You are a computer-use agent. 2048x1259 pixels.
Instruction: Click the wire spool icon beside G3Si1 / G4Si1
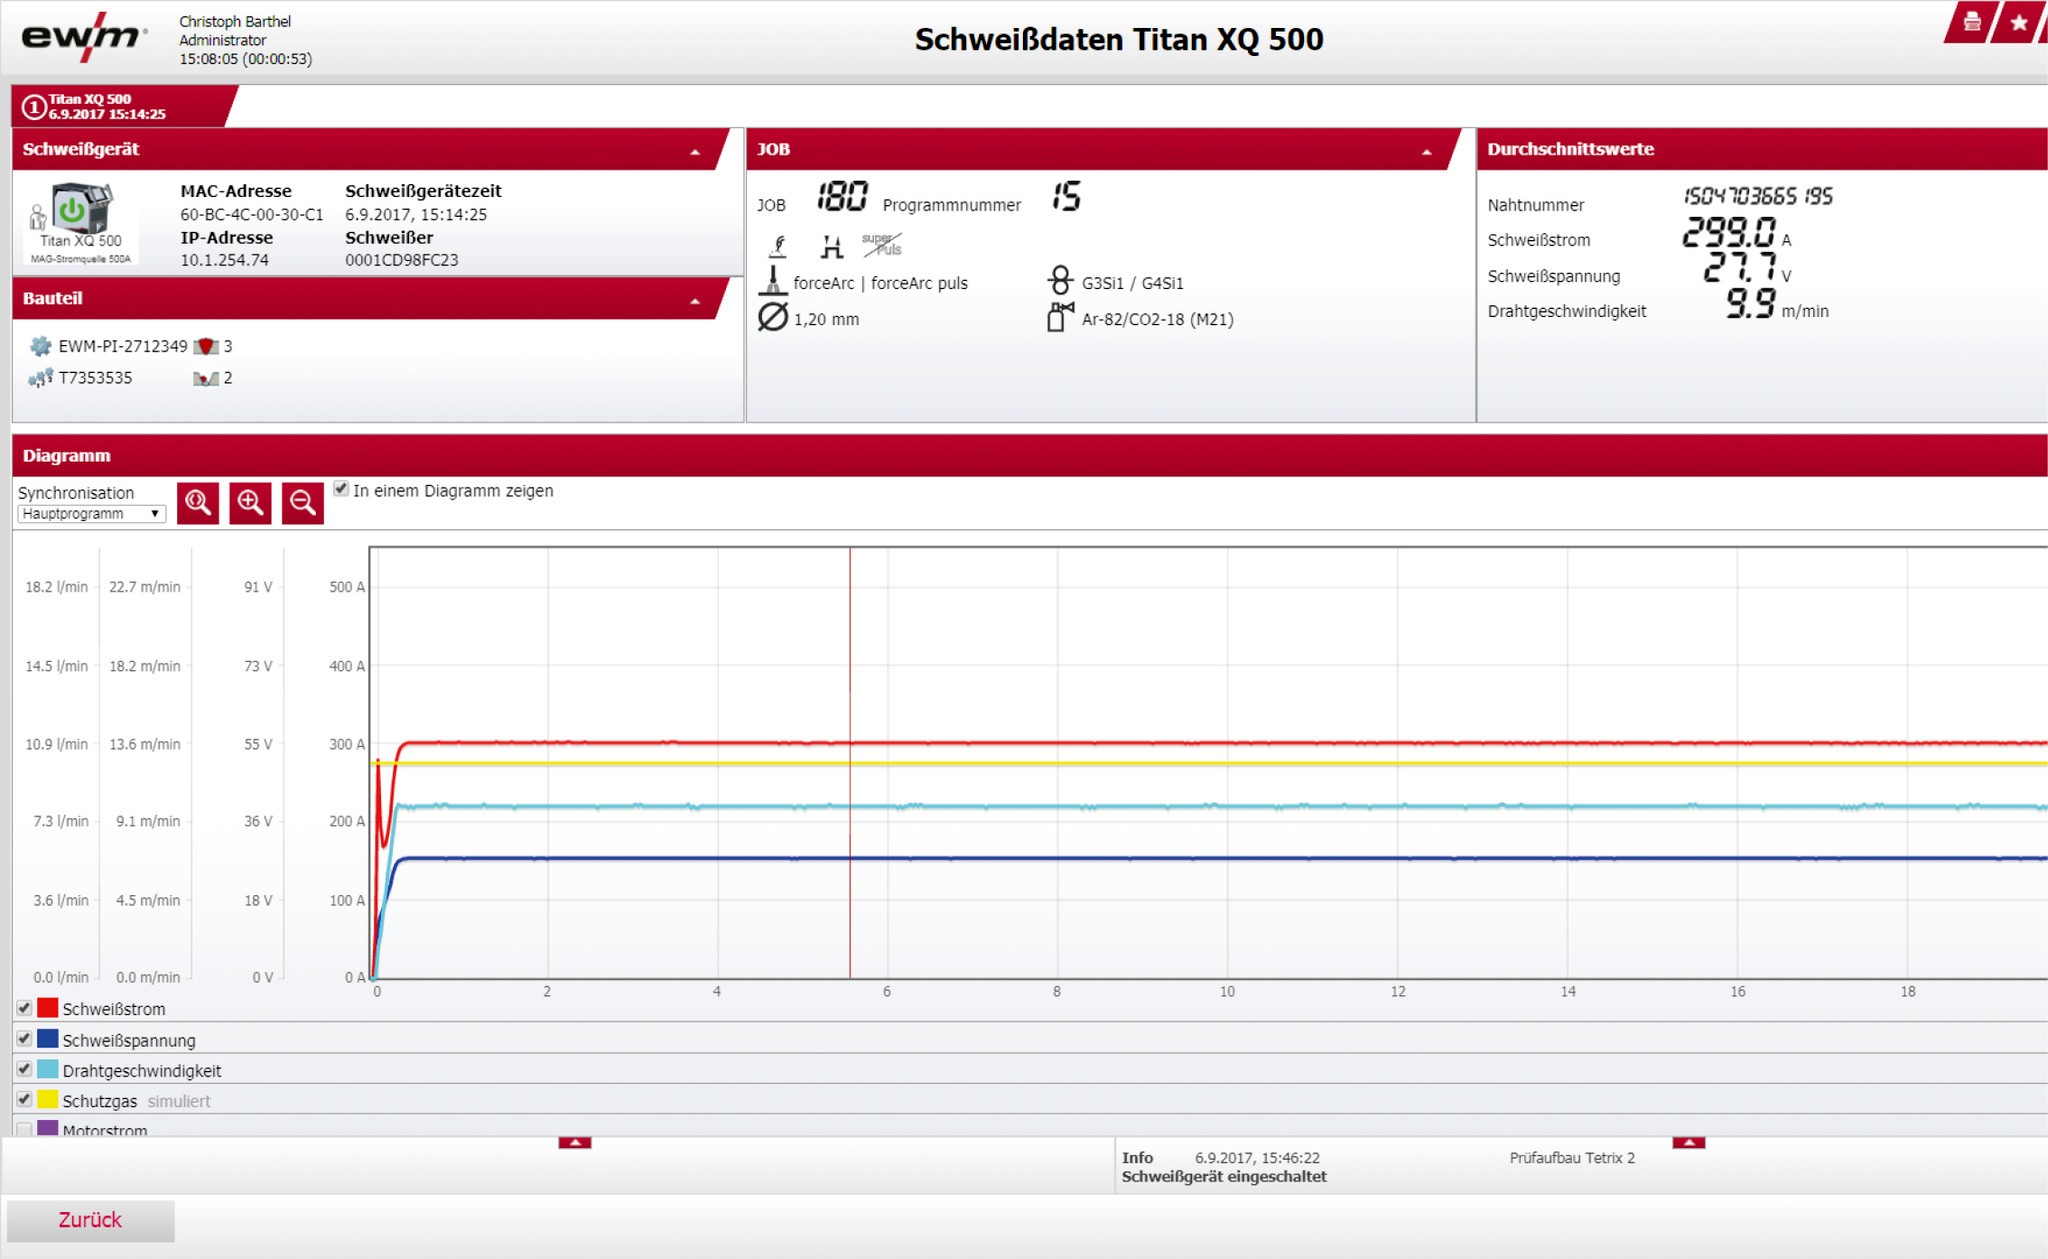pyautogui.click(x=1060, y=280)
